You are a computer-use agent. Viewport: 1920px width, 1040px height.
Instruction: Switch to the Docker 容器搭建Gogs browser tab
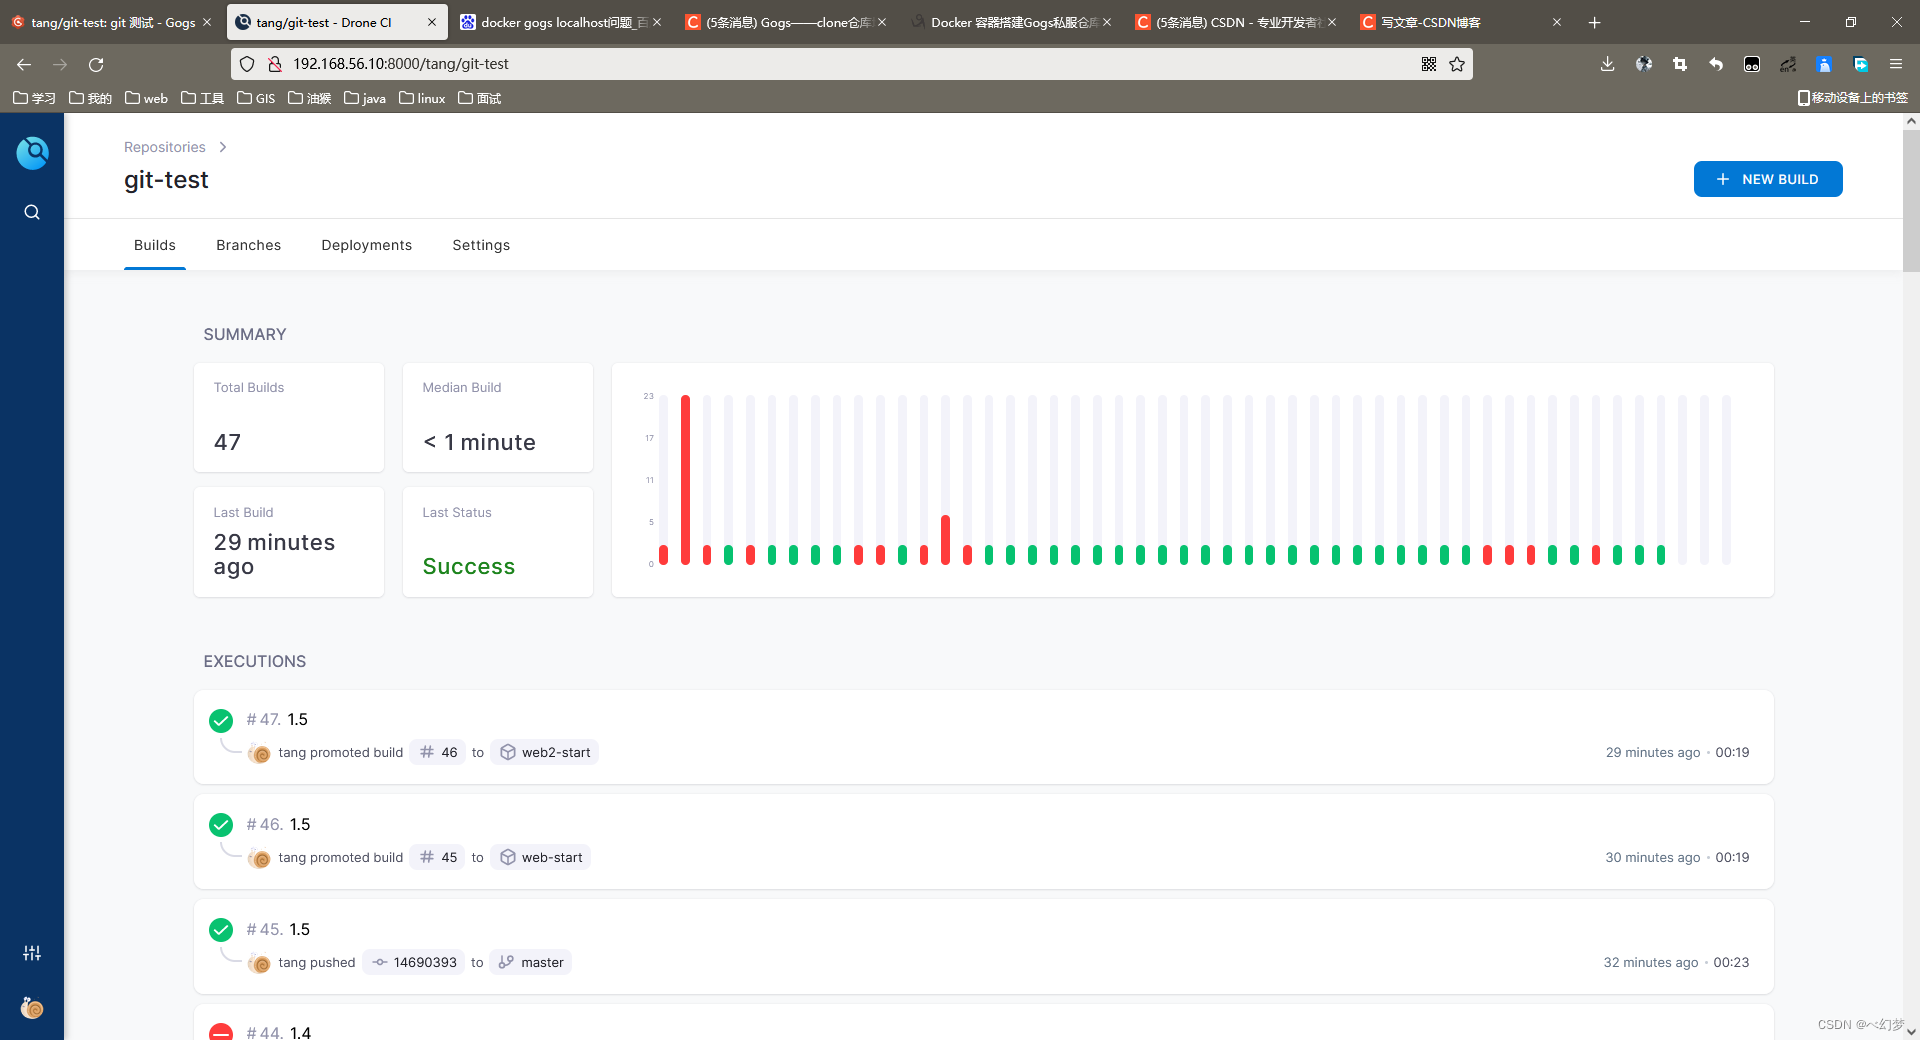tap(1010, 22)
